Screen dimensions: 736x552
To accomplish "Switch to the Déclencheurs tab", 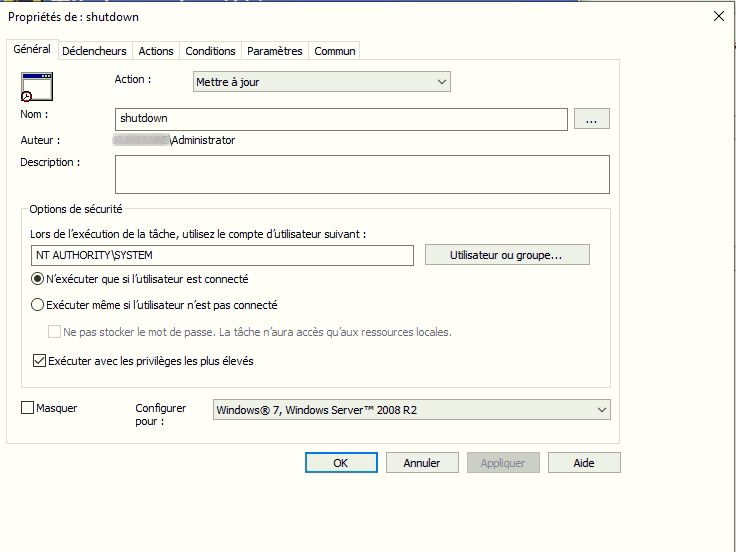I will [94, 51].
